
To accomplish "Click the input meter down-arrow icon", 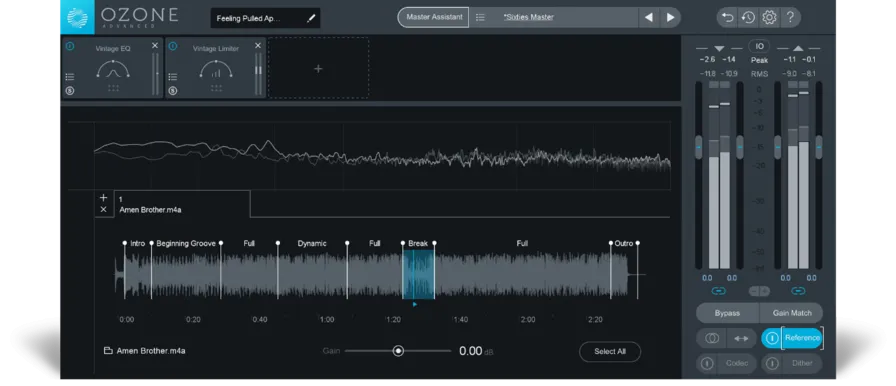I will click(x=719, y=49).
